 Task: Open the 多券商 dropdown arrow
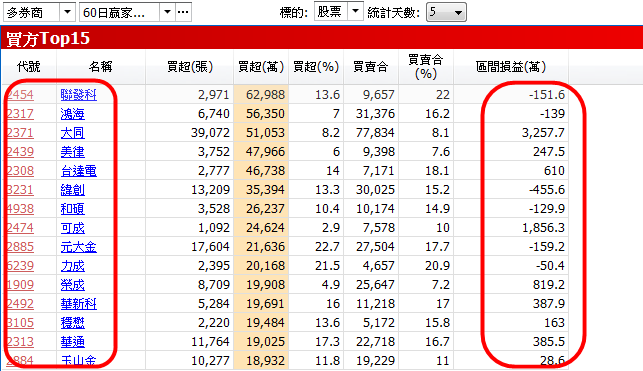(x=67, y=12)
